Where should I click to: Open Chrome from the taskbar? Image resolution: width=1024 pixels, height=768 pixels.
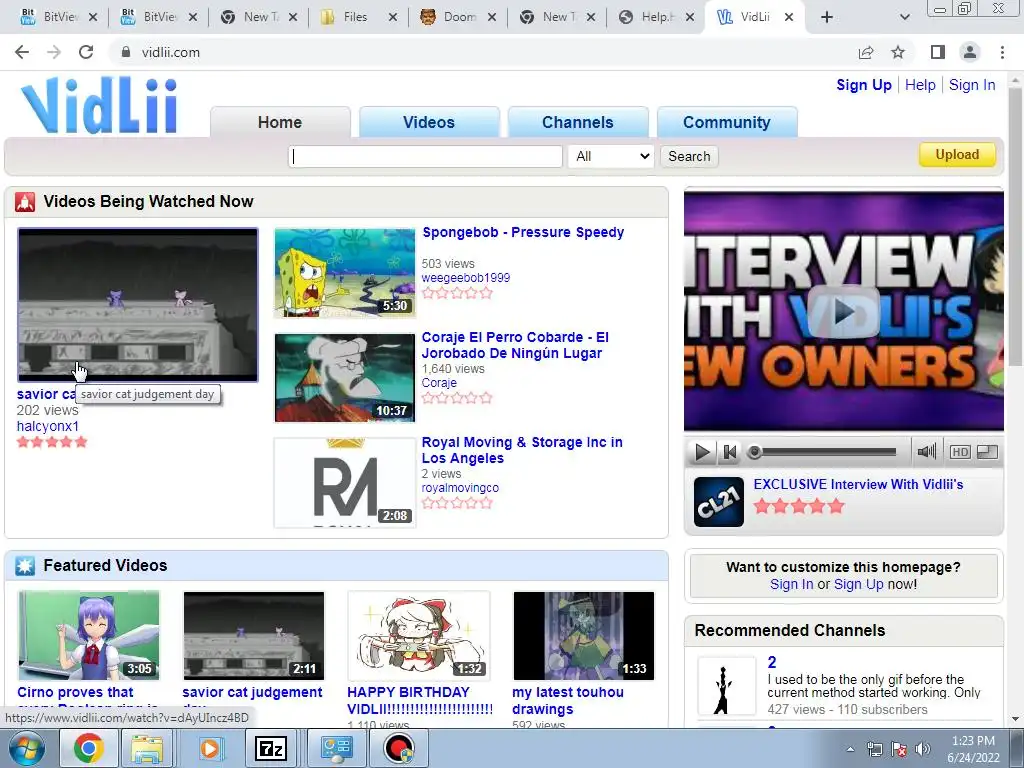pyautogui.click(x=89, y=748)
